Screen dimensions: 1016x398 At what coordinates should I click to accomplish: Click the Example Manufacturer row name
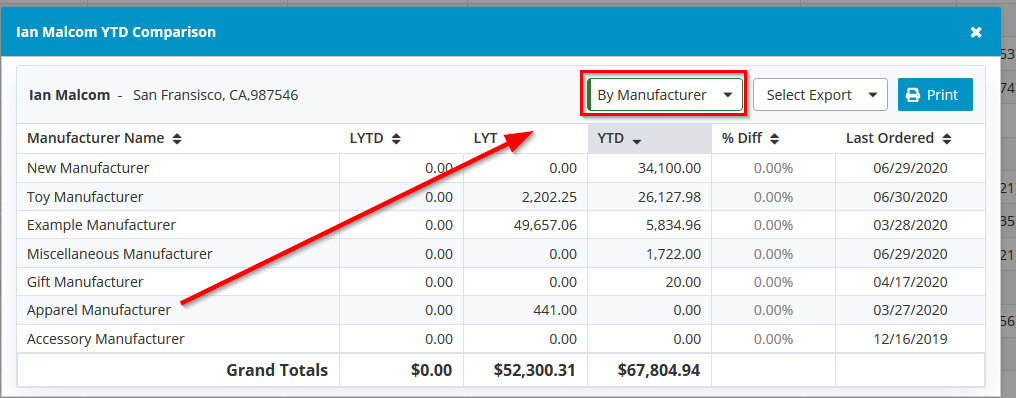click(x=101, y=226)
